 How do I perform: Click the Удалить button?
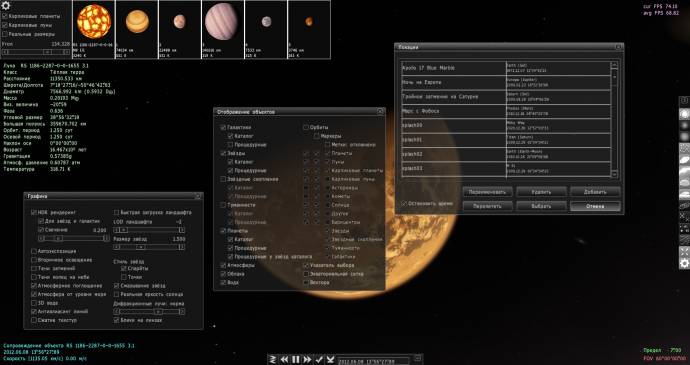click(x=541, y=192)
